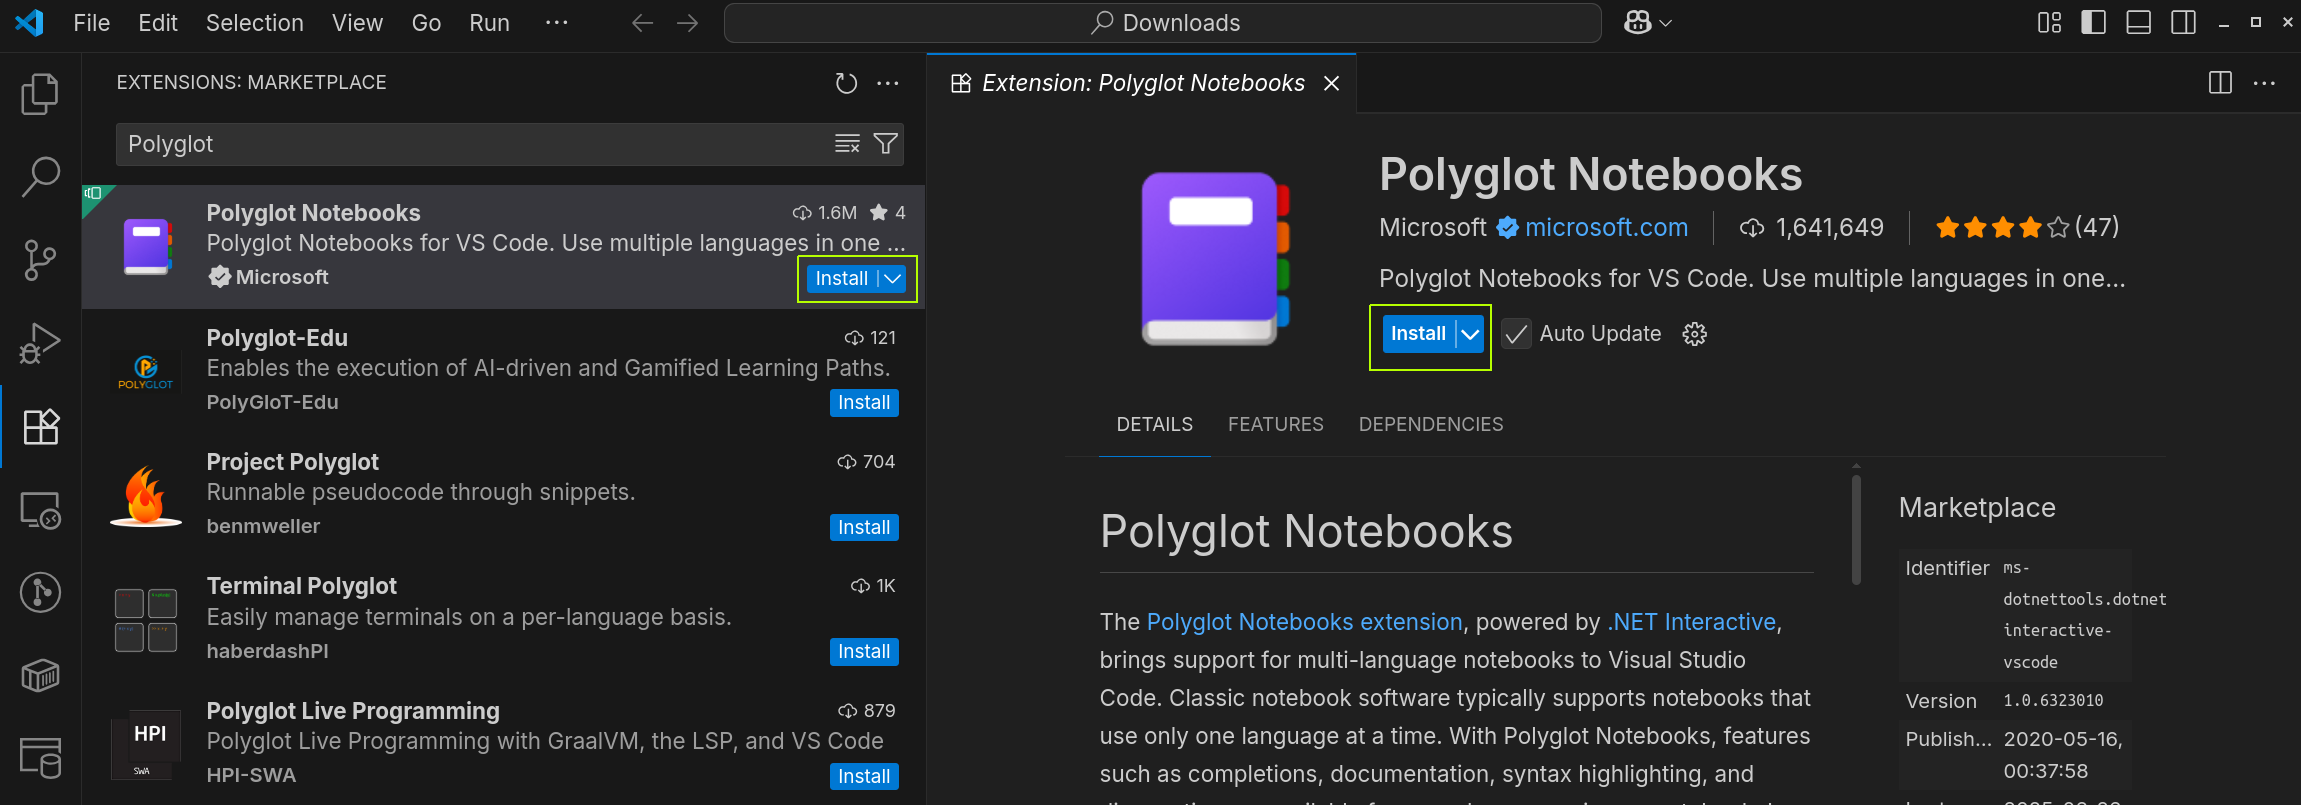Open the Edit menu
This screenshot has height=805, width=2301.
click(158, 23)
